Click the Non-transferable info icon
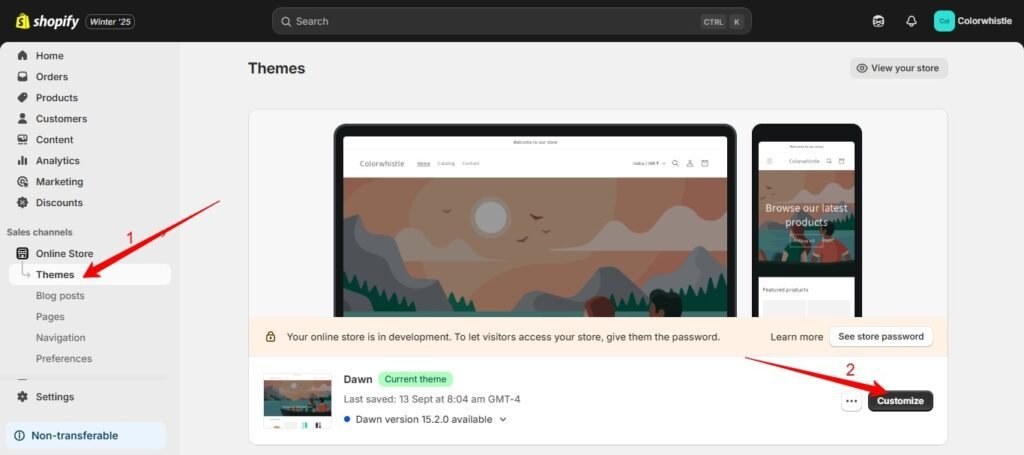Image resolution: width=1024 pixels, height=455 pixels. point(20,435)
